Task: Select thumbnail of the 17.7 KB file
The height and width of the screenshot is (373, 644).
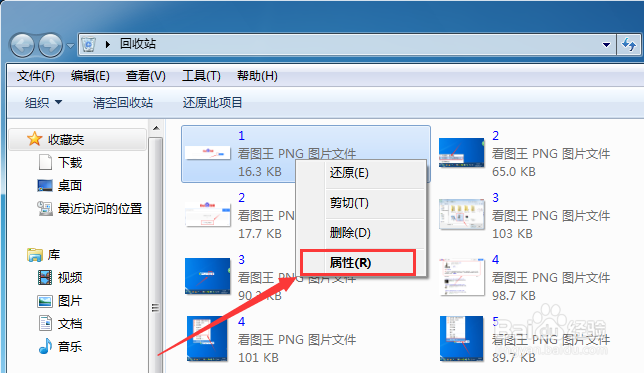Action: coord(207,214)
